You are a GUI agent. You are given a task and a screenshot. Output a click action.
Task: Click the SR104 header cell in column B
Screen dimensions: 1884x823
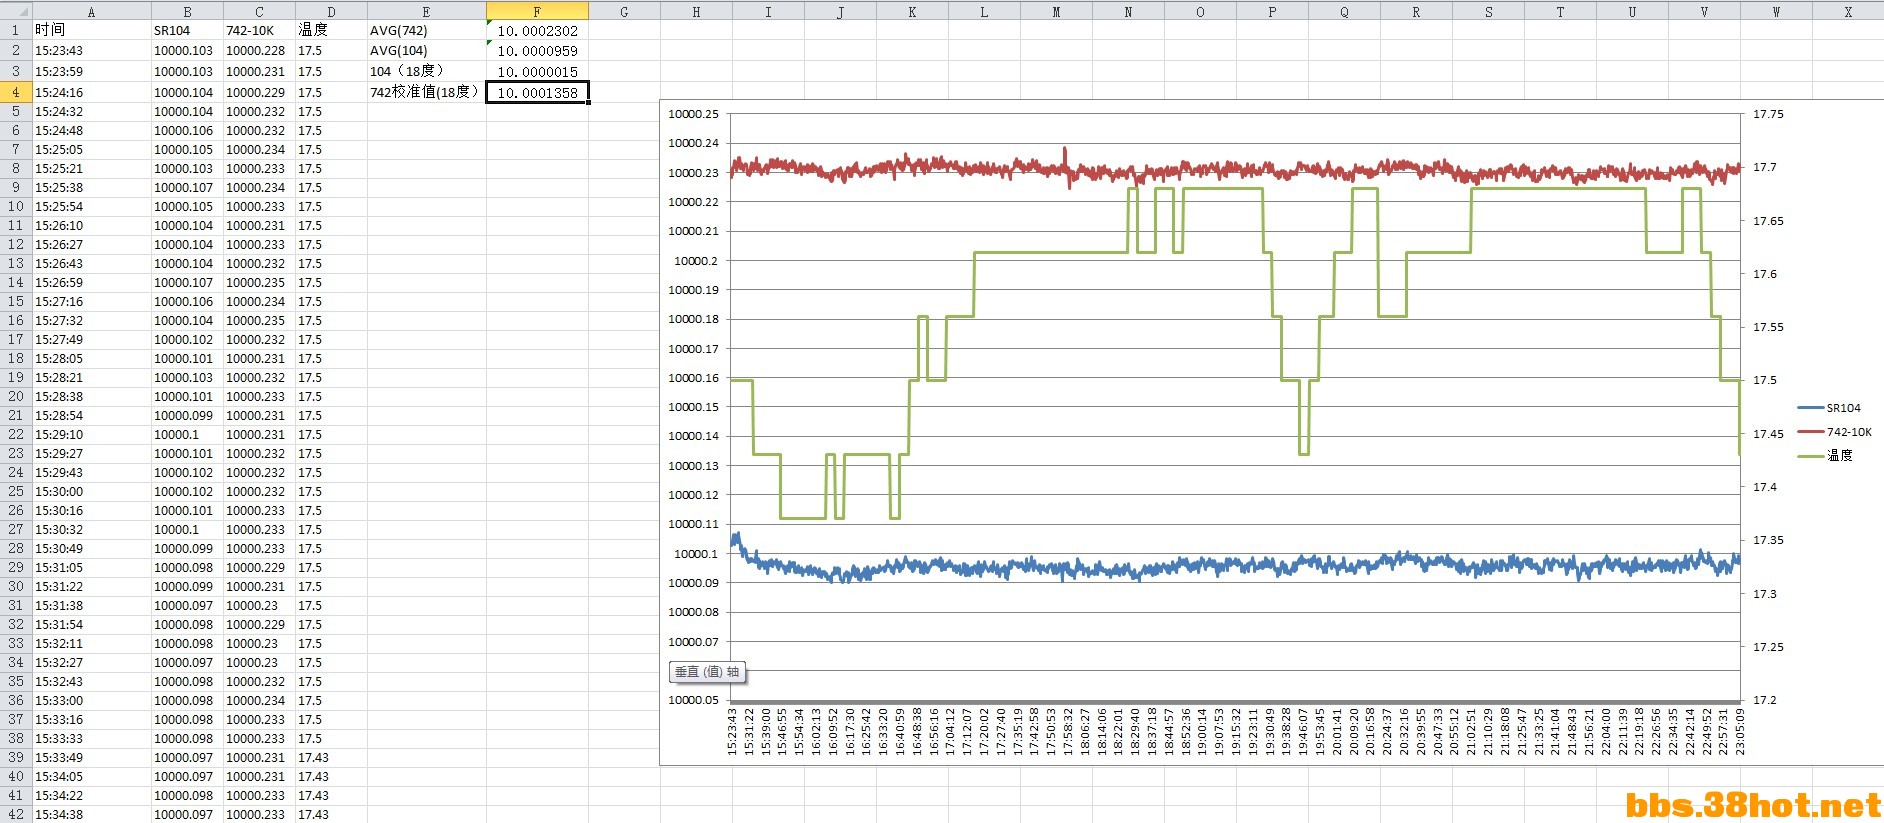pyautogui.click(x=187, y=30)
